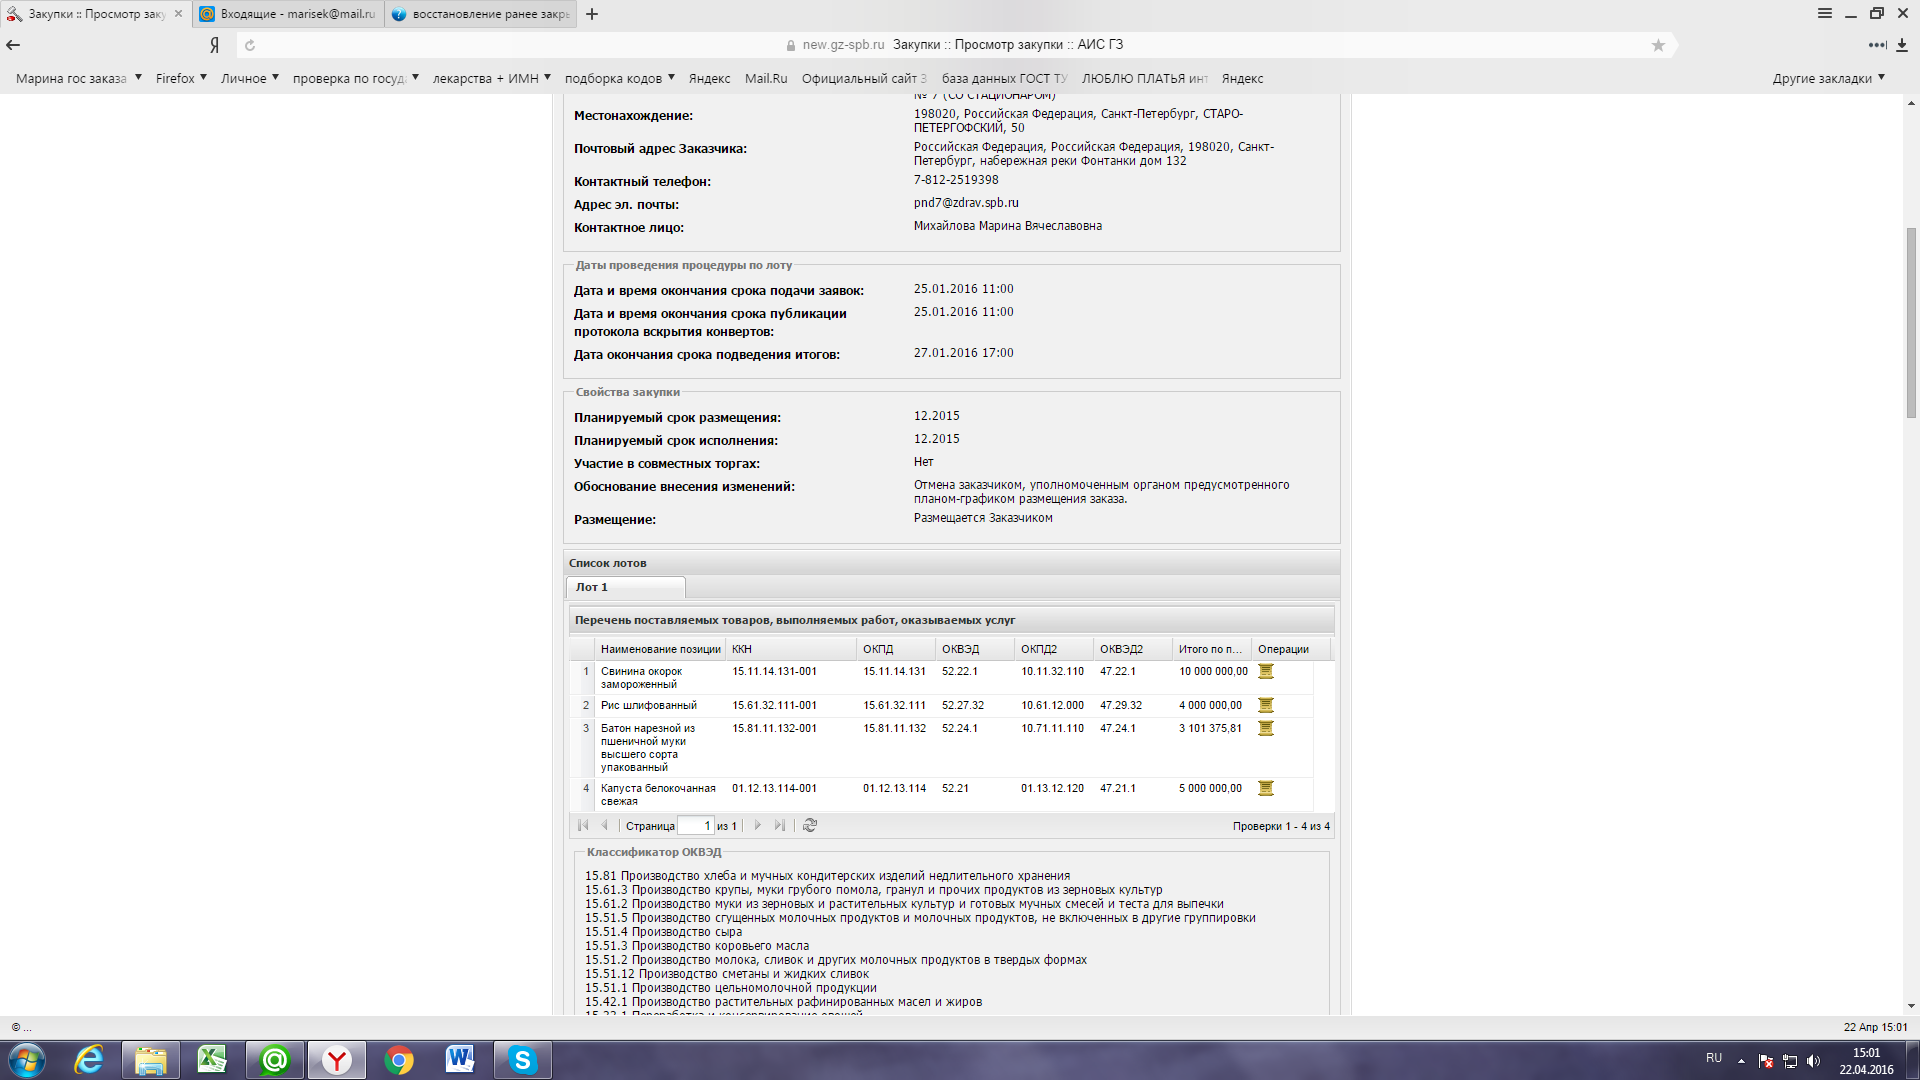Sort by ККН column header
This screenshot has height=1080, width=1920.
point(791,649)
